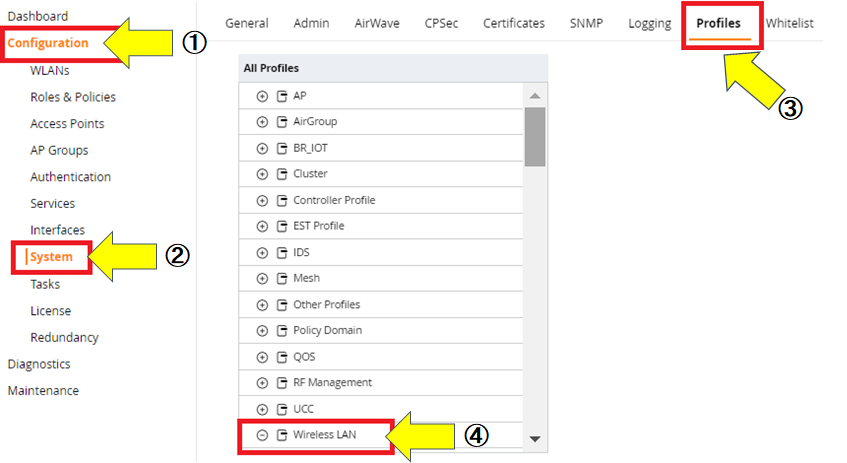
Task: Click the AirGroup profile page icon
Action: (281, 122)
